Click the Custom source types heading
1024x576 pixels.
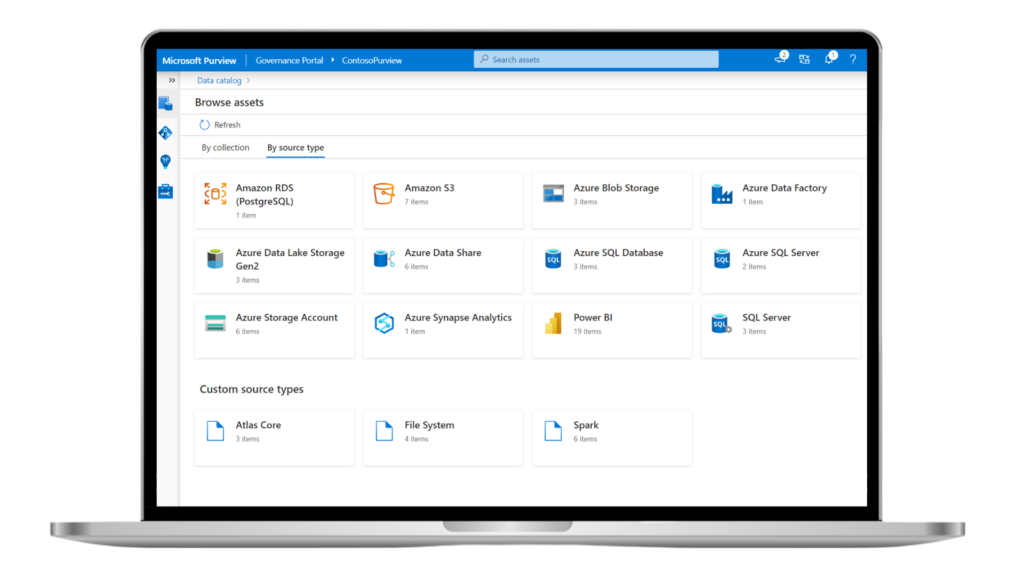251,389
